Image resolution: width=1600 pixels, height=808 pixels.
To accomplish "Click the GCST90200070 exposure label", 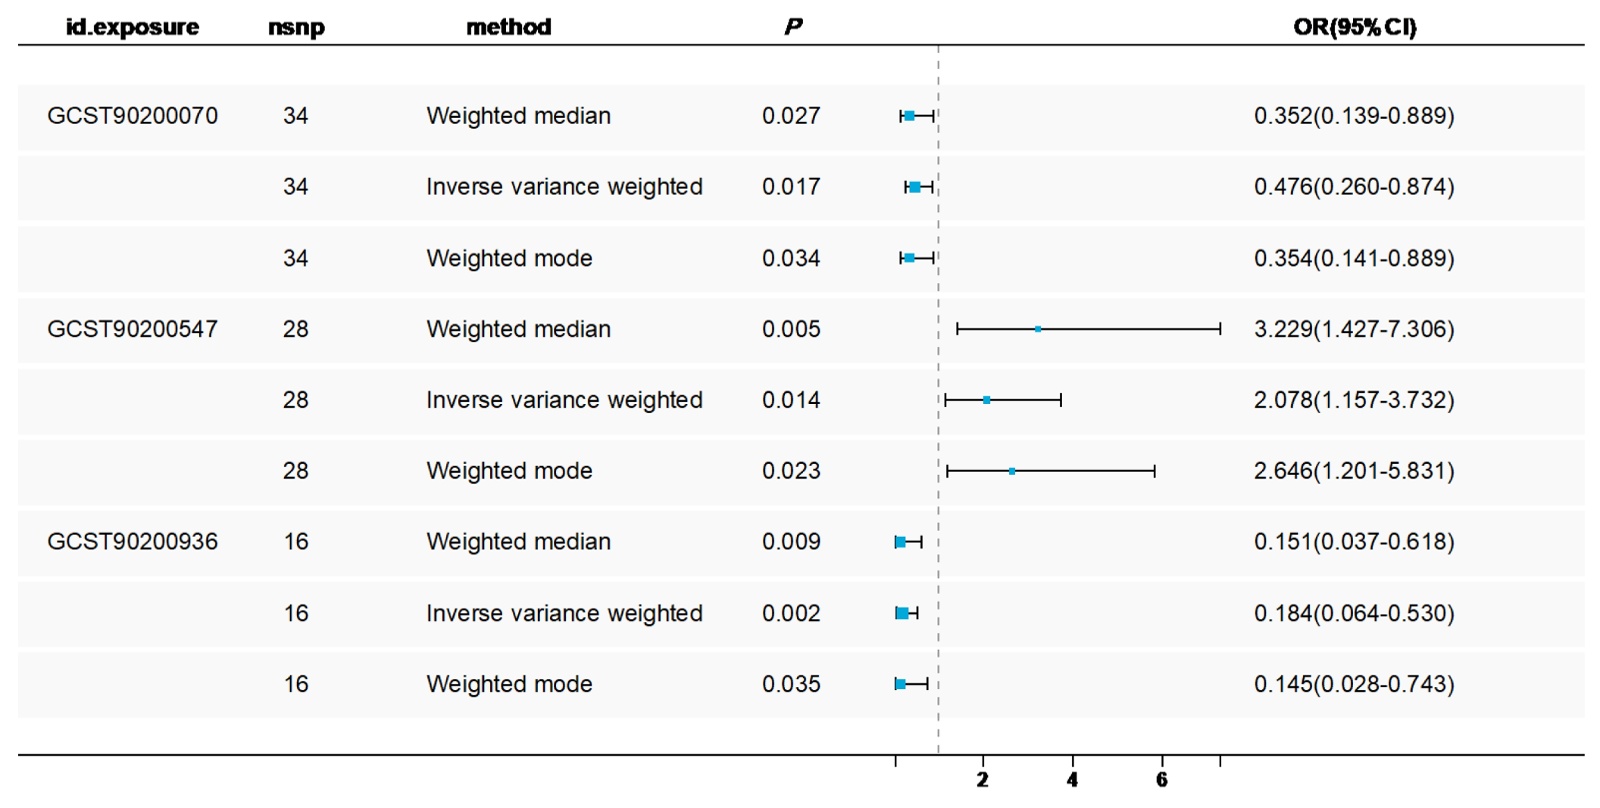I will coord(132,116).
